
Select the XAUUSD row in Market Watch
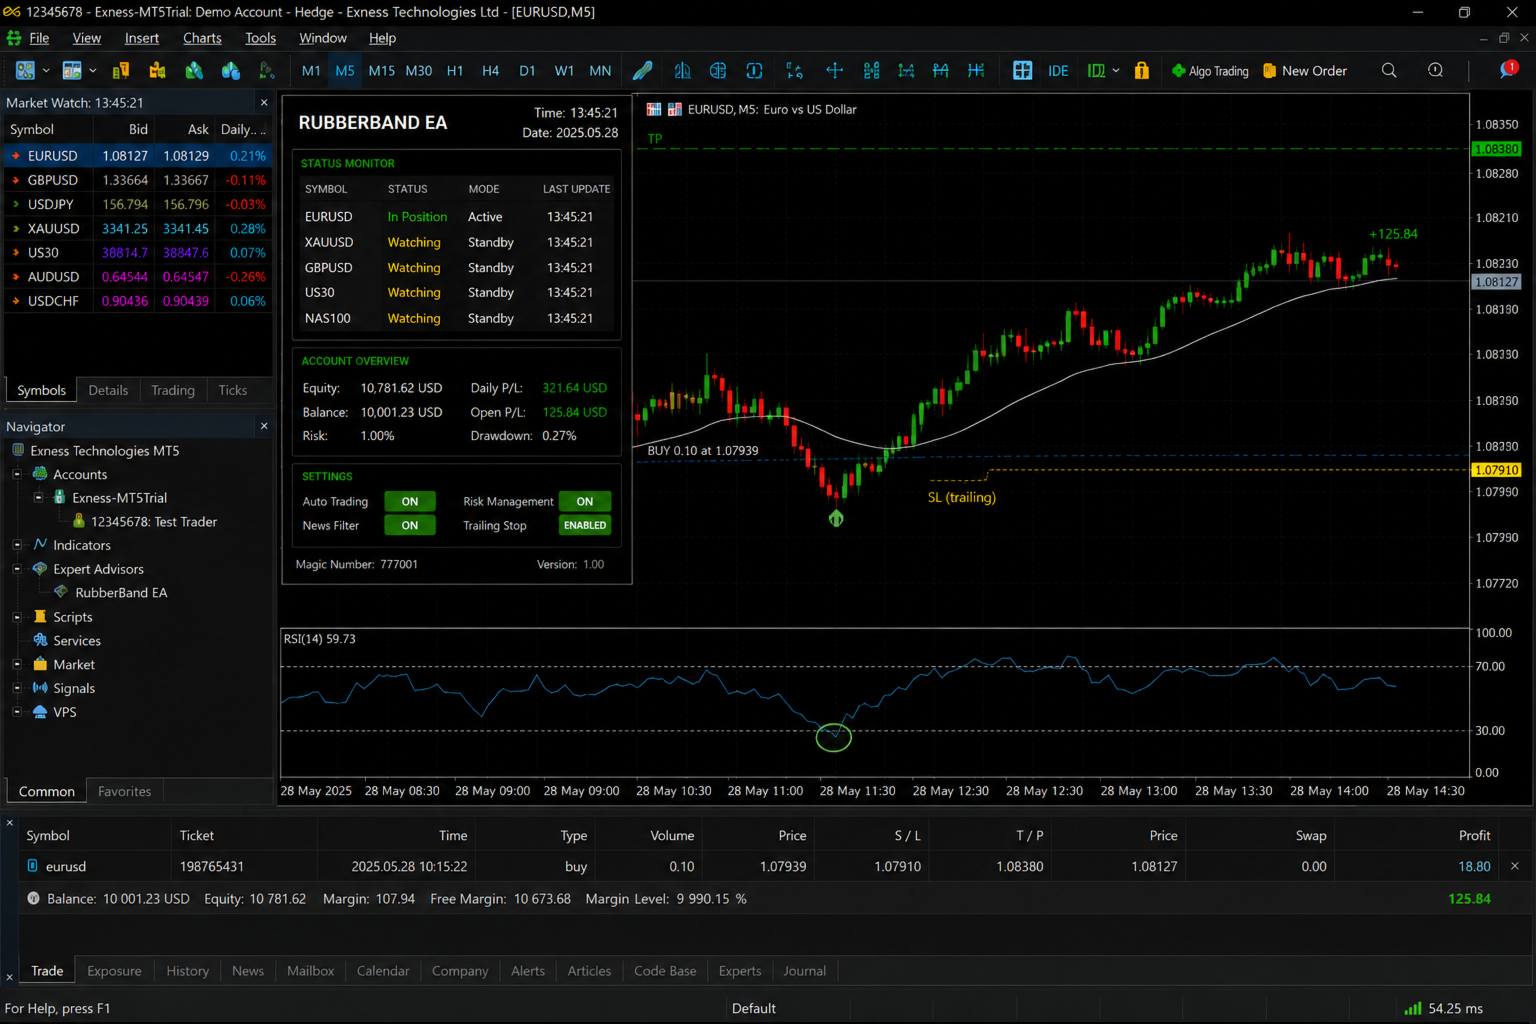138,228
